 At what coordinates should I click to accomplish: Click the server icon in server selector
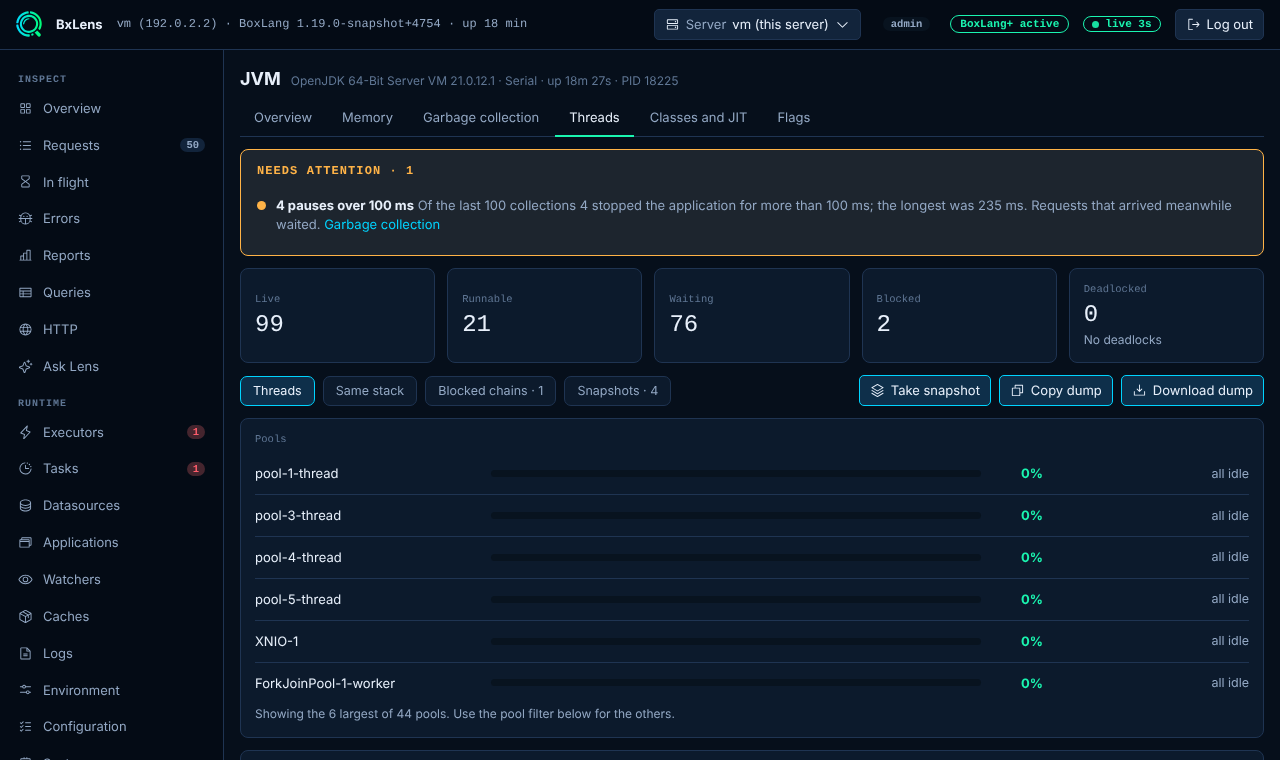click(672, 24)
